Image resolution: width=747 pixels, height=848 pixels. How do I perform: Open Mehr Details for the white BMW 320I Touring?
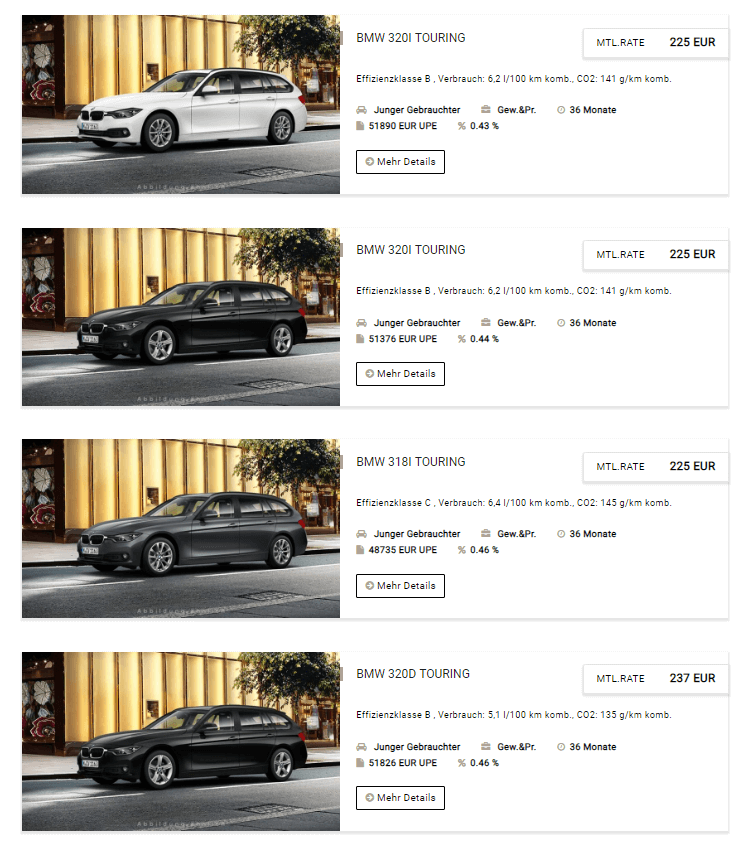click(x=400, y=162)
